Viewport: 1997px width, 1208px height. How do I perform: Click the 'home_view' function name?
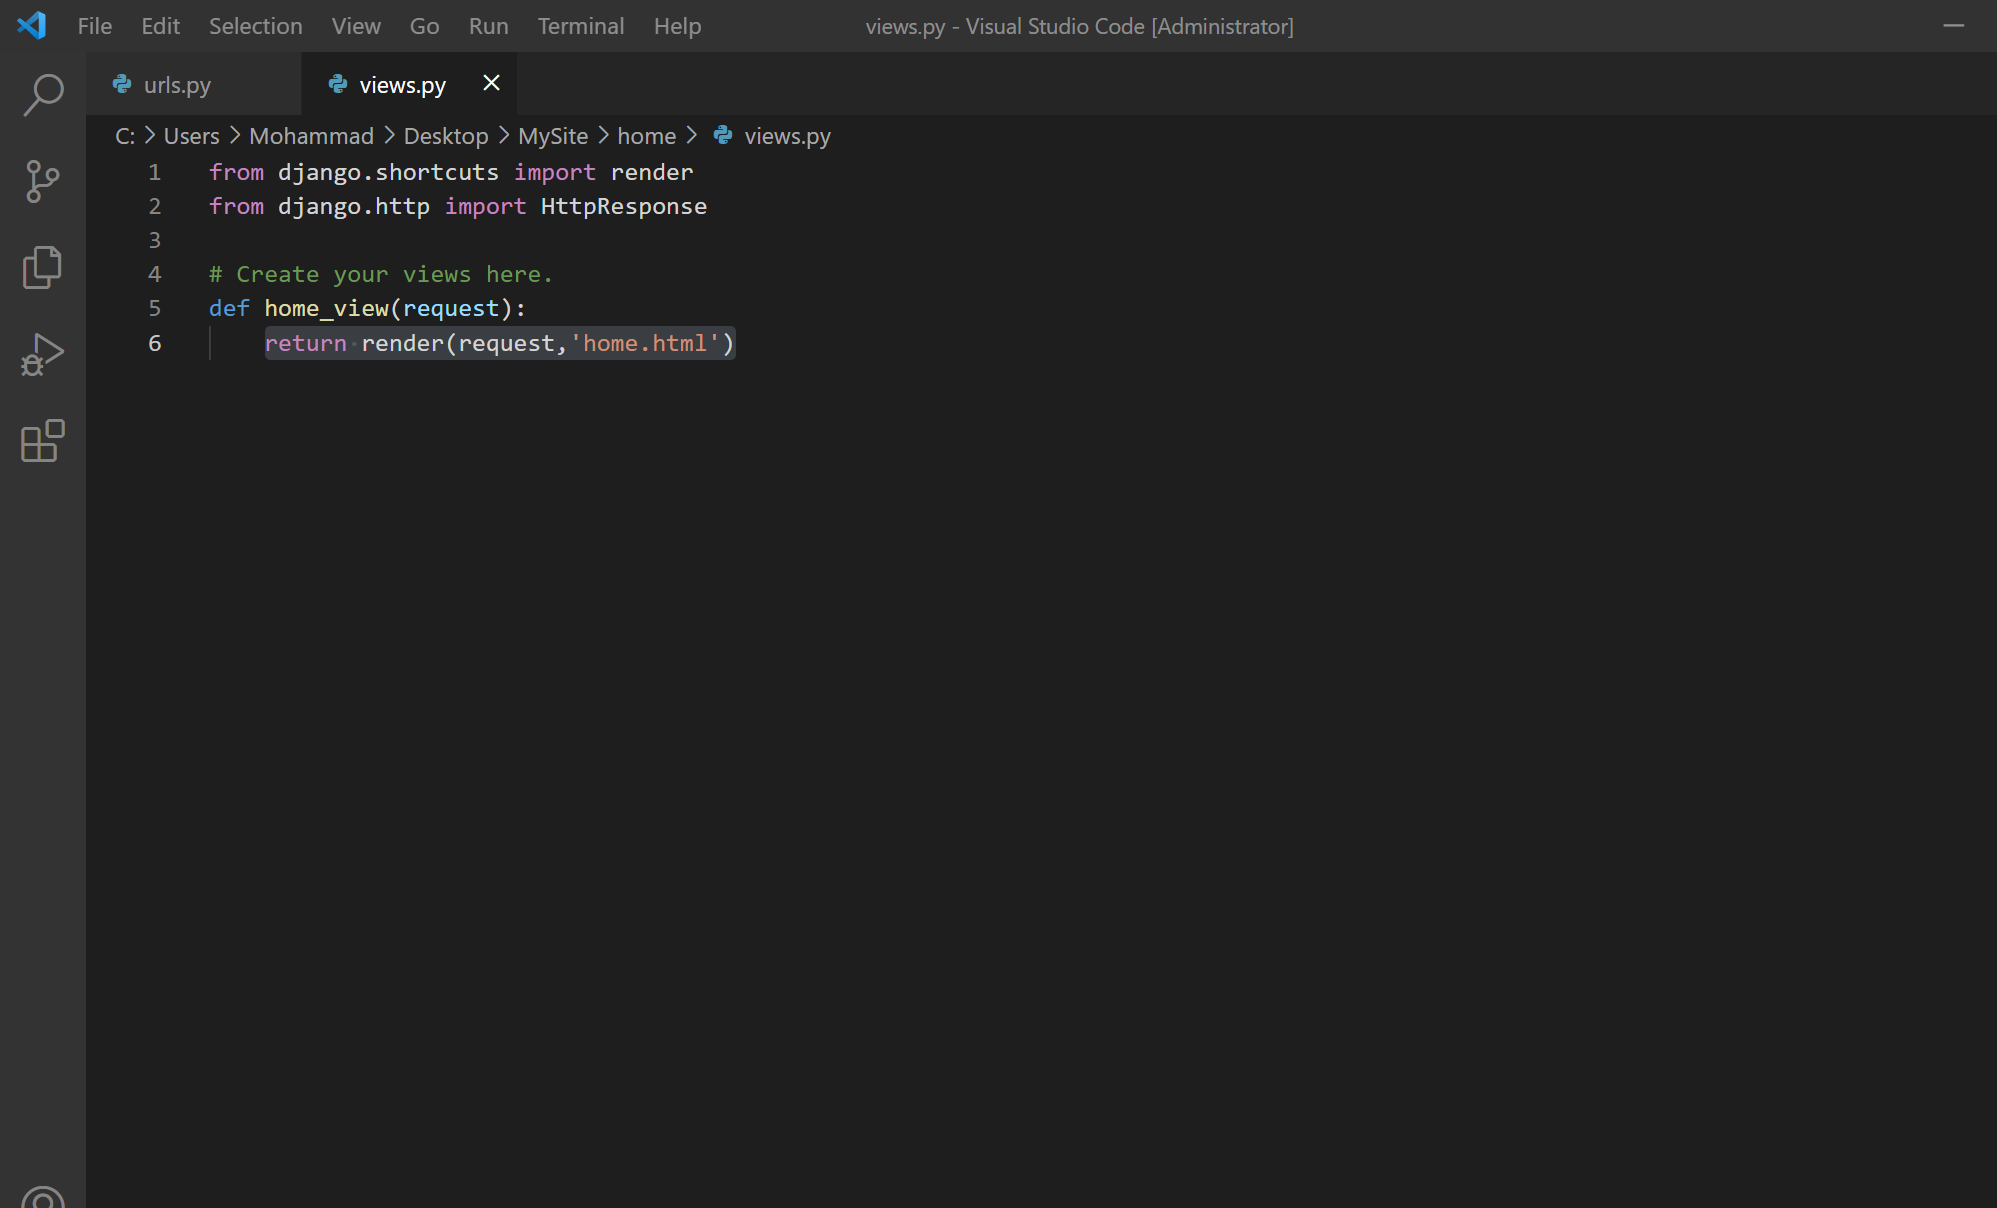326,308
